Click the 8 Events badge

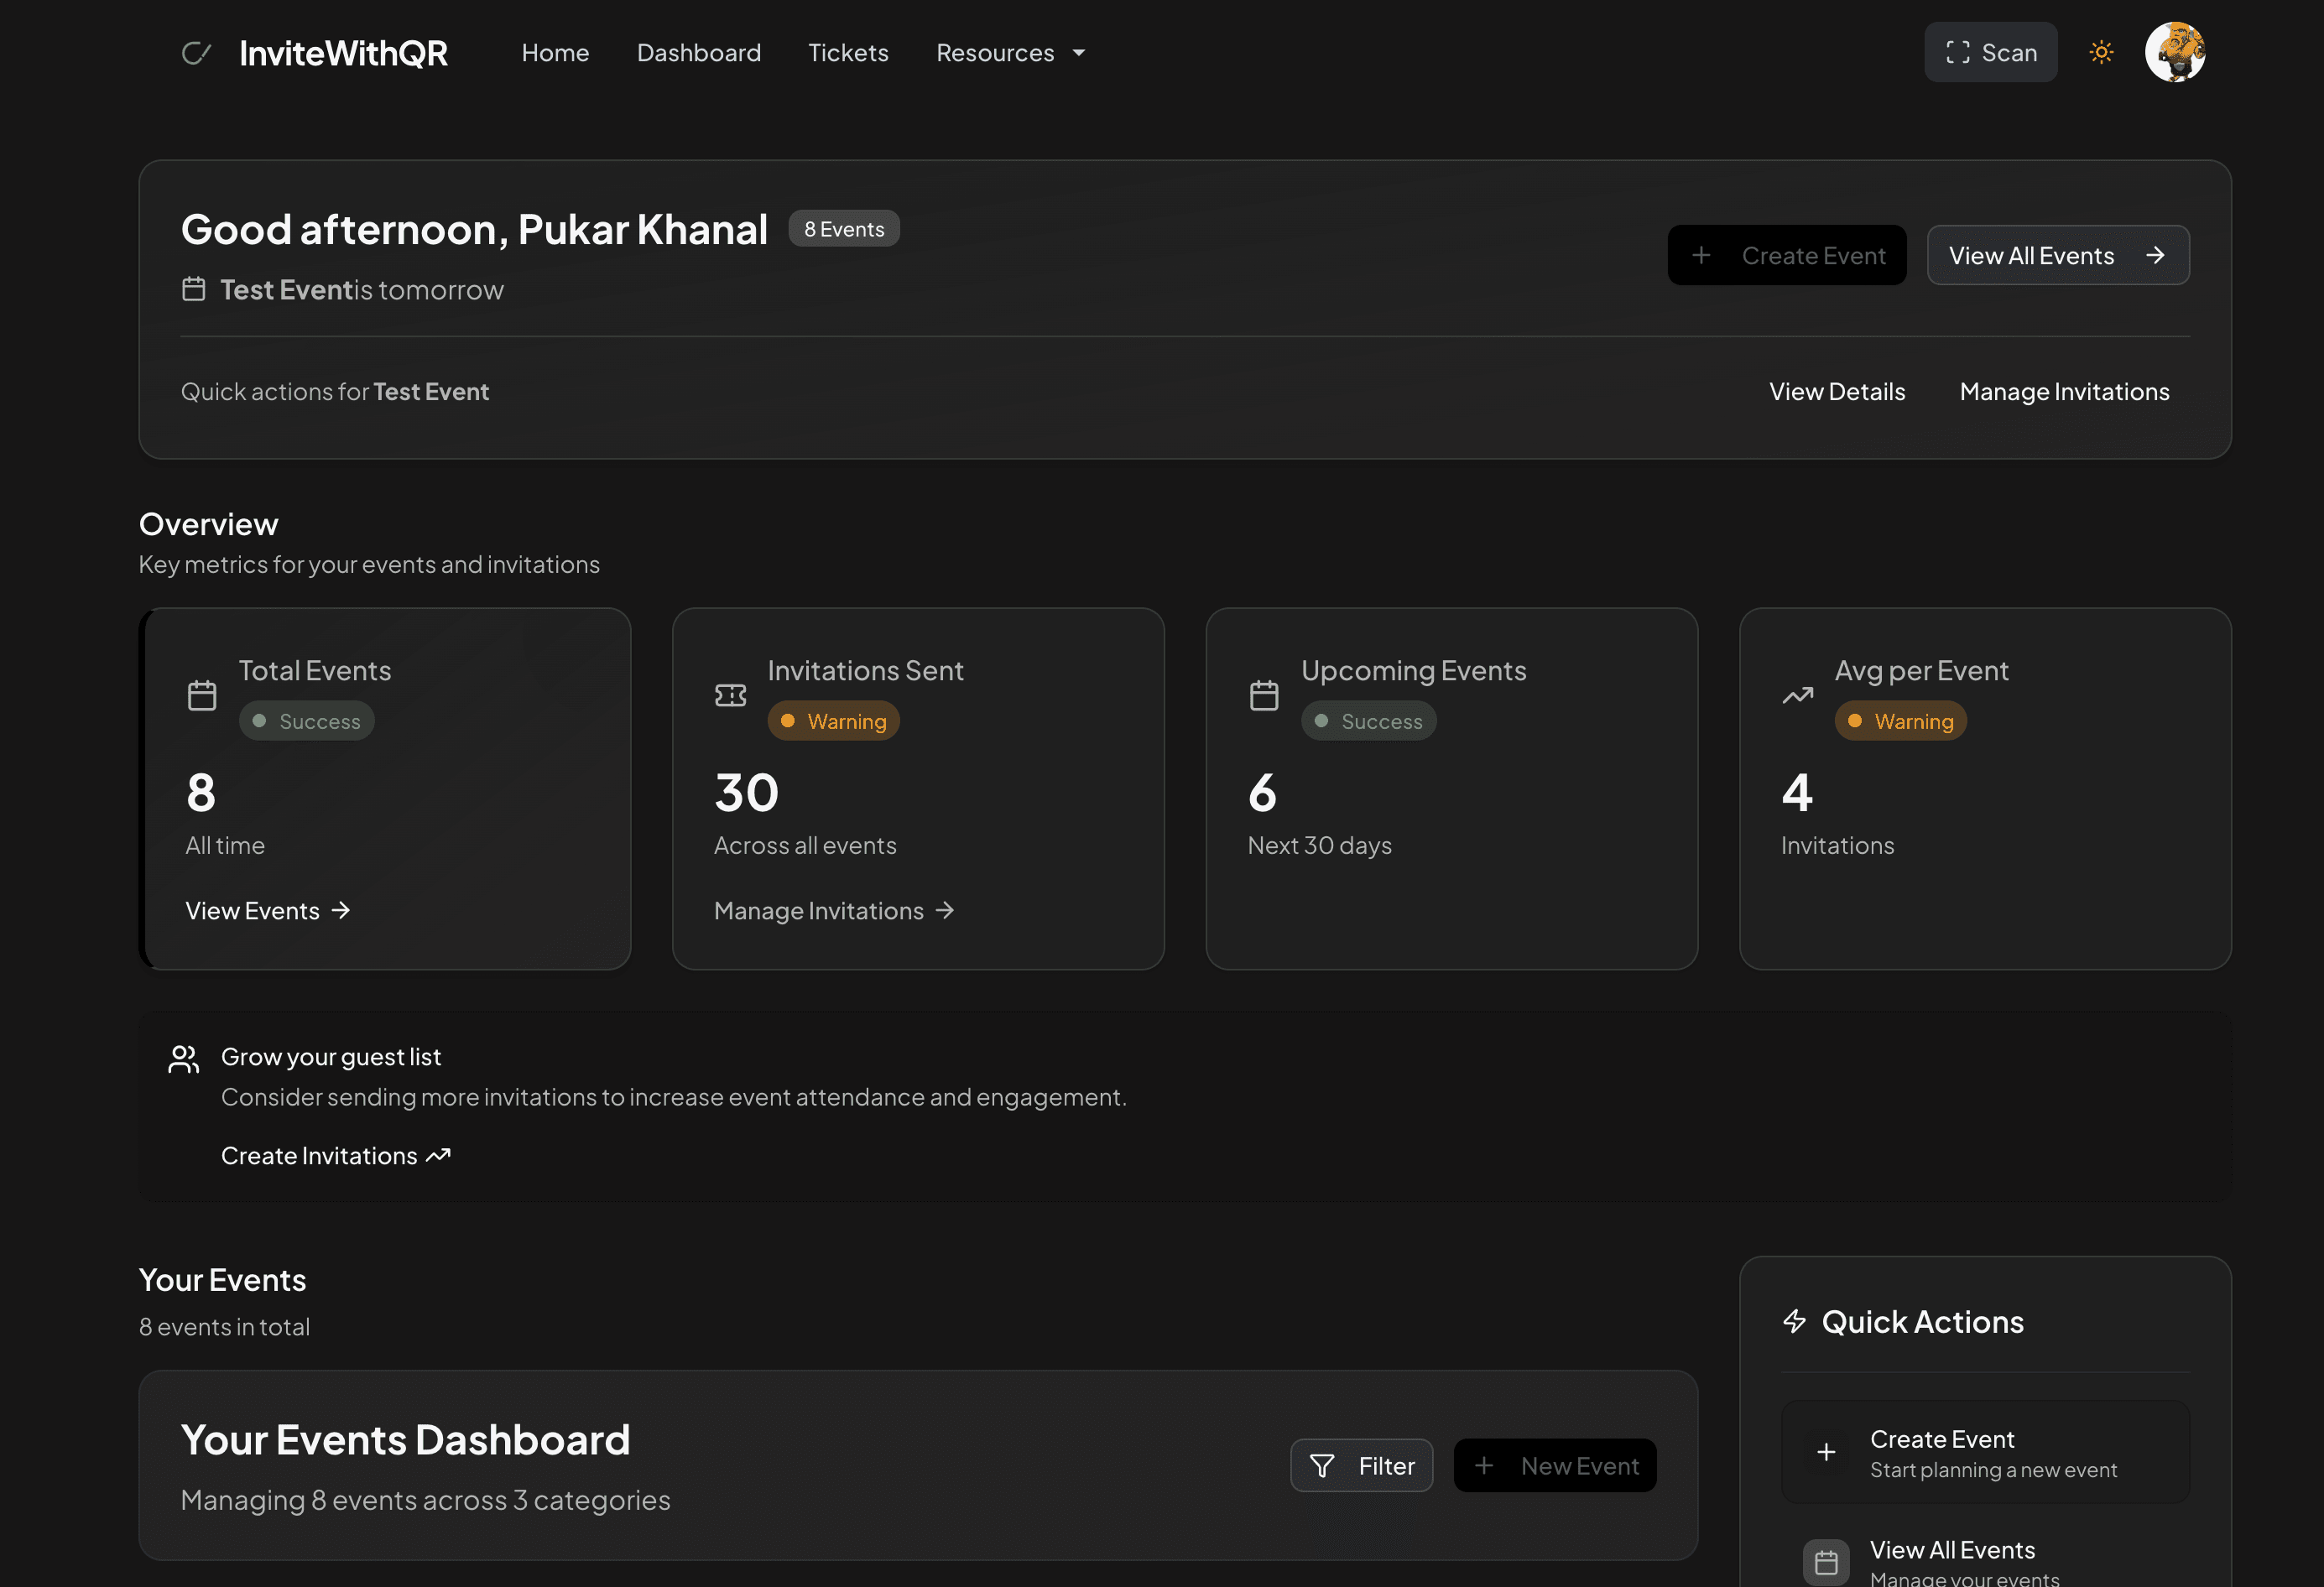(844, 229)
